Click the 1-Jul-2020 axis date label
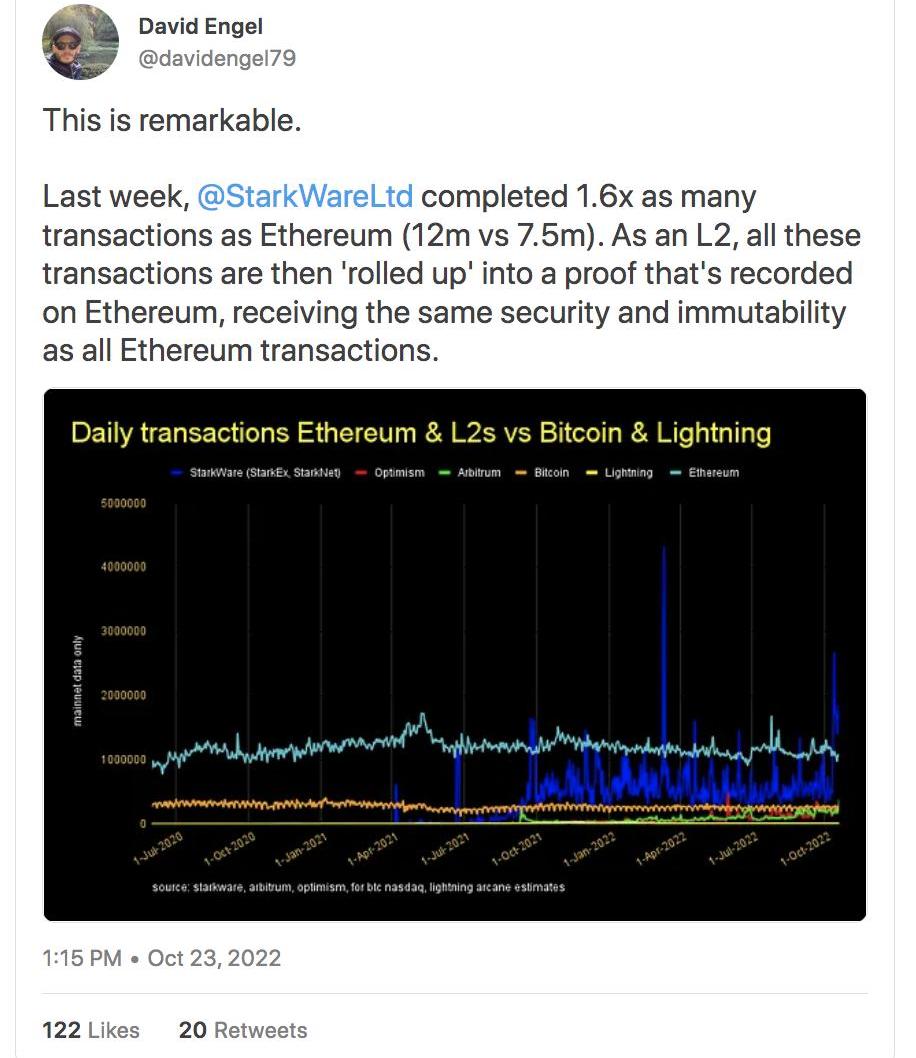 (159, 849)
